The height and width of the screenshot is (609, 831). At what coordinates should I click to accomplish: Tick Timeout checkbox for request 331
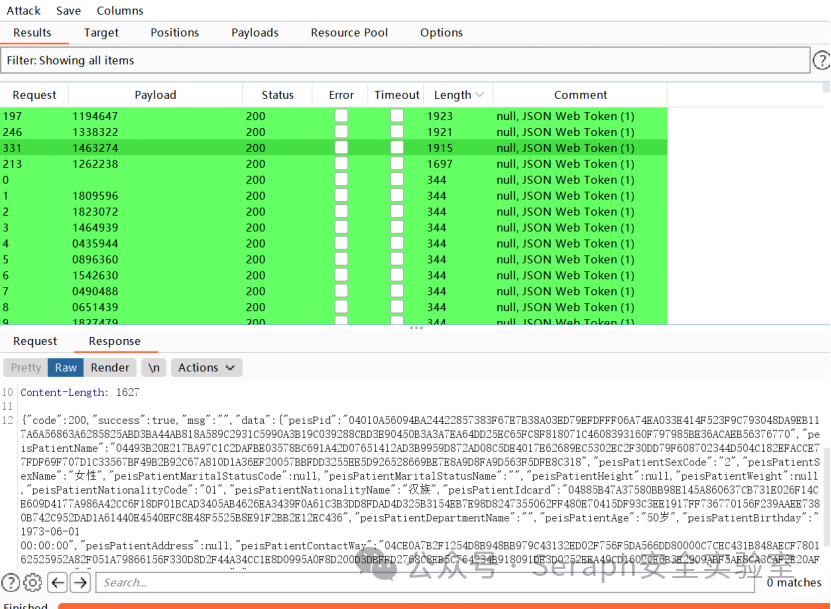point(397,147)
